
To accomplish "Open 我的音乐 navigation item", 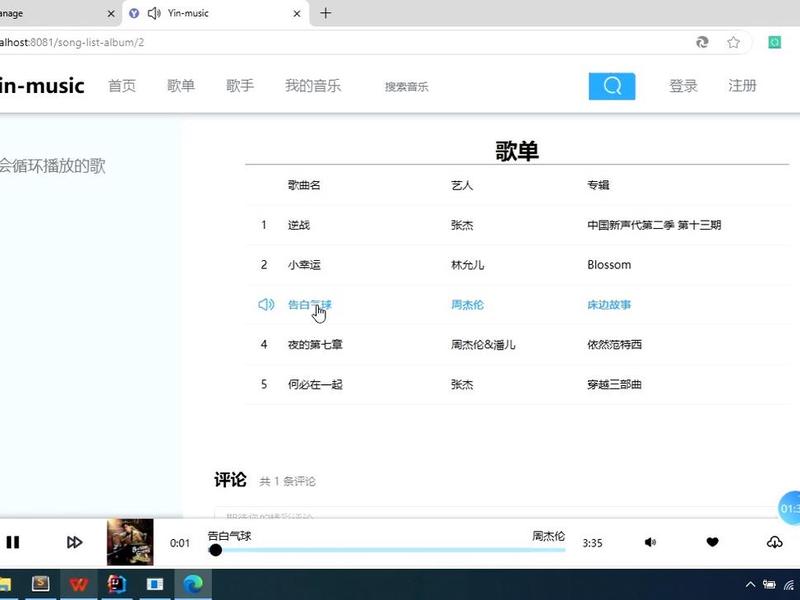I will [313, 86].
